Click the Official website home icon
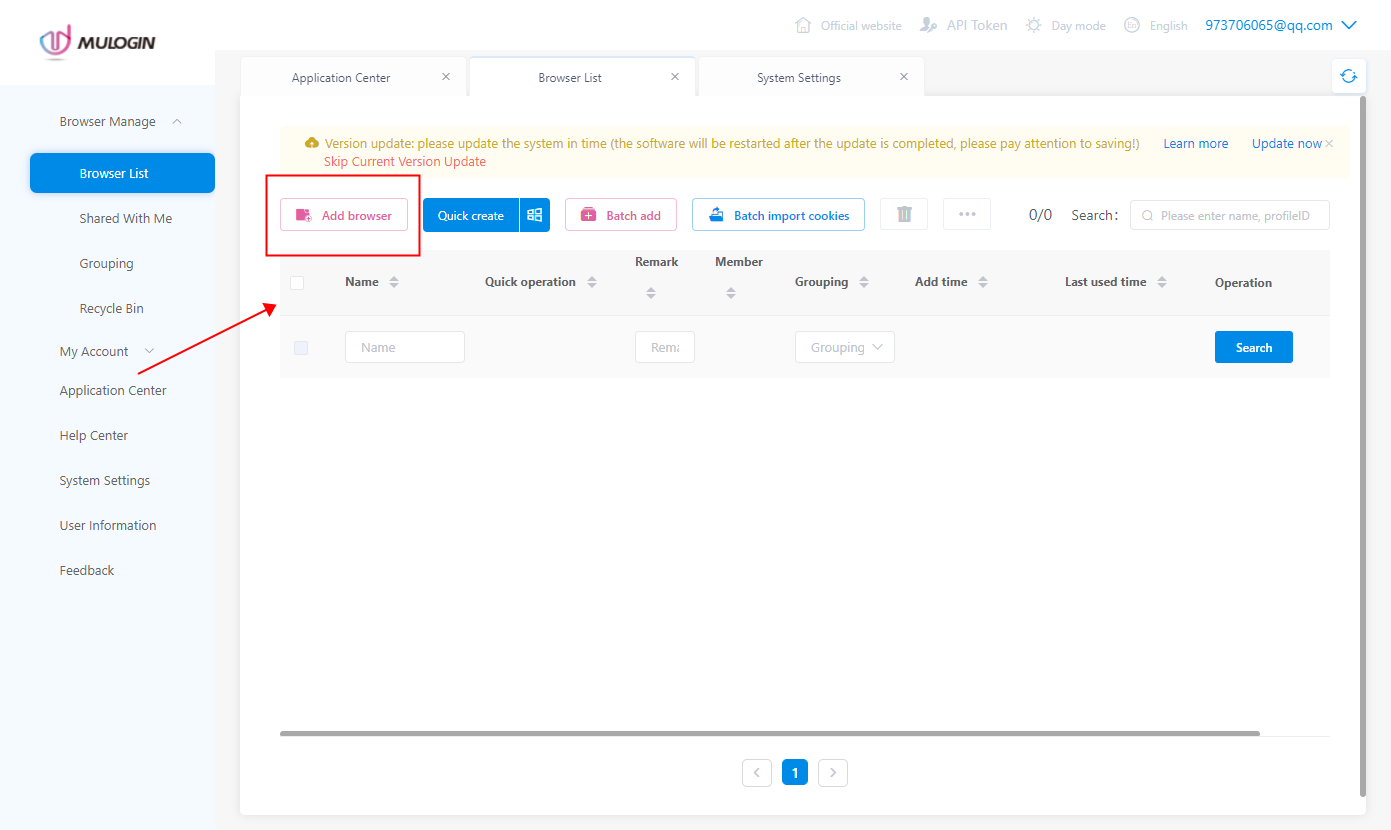Image resolution: width=1391 pixels, height=830 pixels. 803,25
